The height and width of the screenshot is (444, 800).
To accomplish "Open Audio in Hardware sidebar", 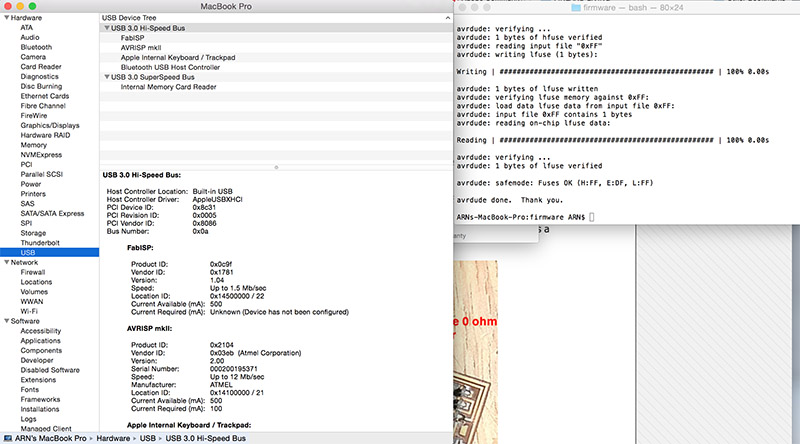I will 30,37.
